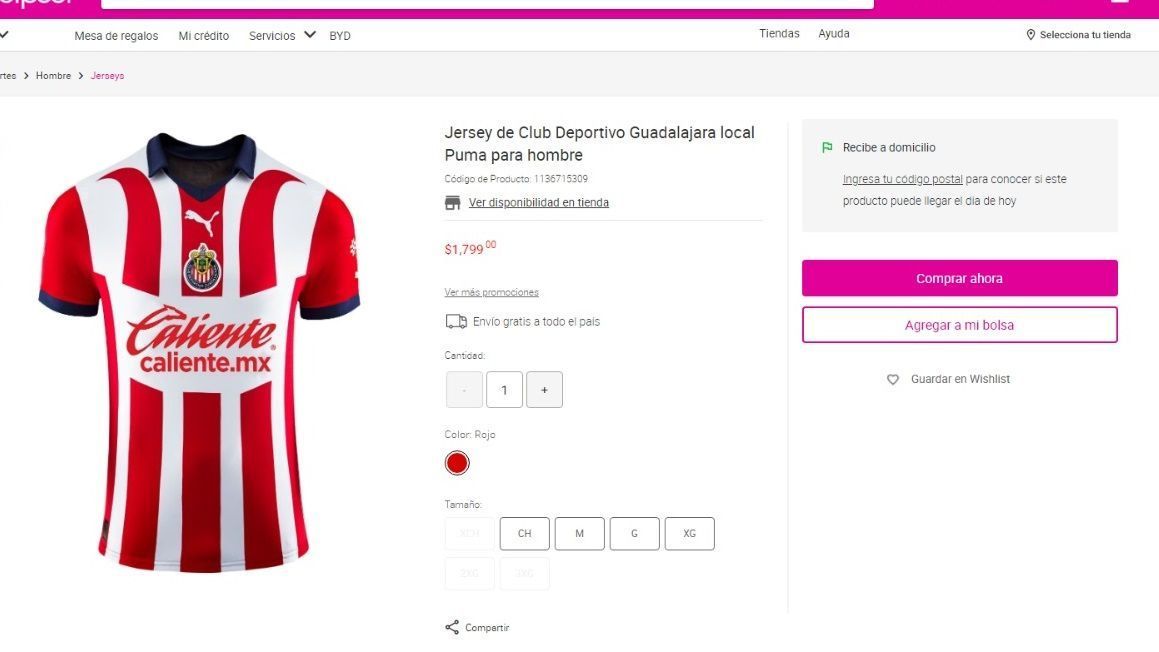Screen dimensions: 1159x652
Task: Click the store icon next to Ver disponibilidad
Action: click(x=453, y=201)
